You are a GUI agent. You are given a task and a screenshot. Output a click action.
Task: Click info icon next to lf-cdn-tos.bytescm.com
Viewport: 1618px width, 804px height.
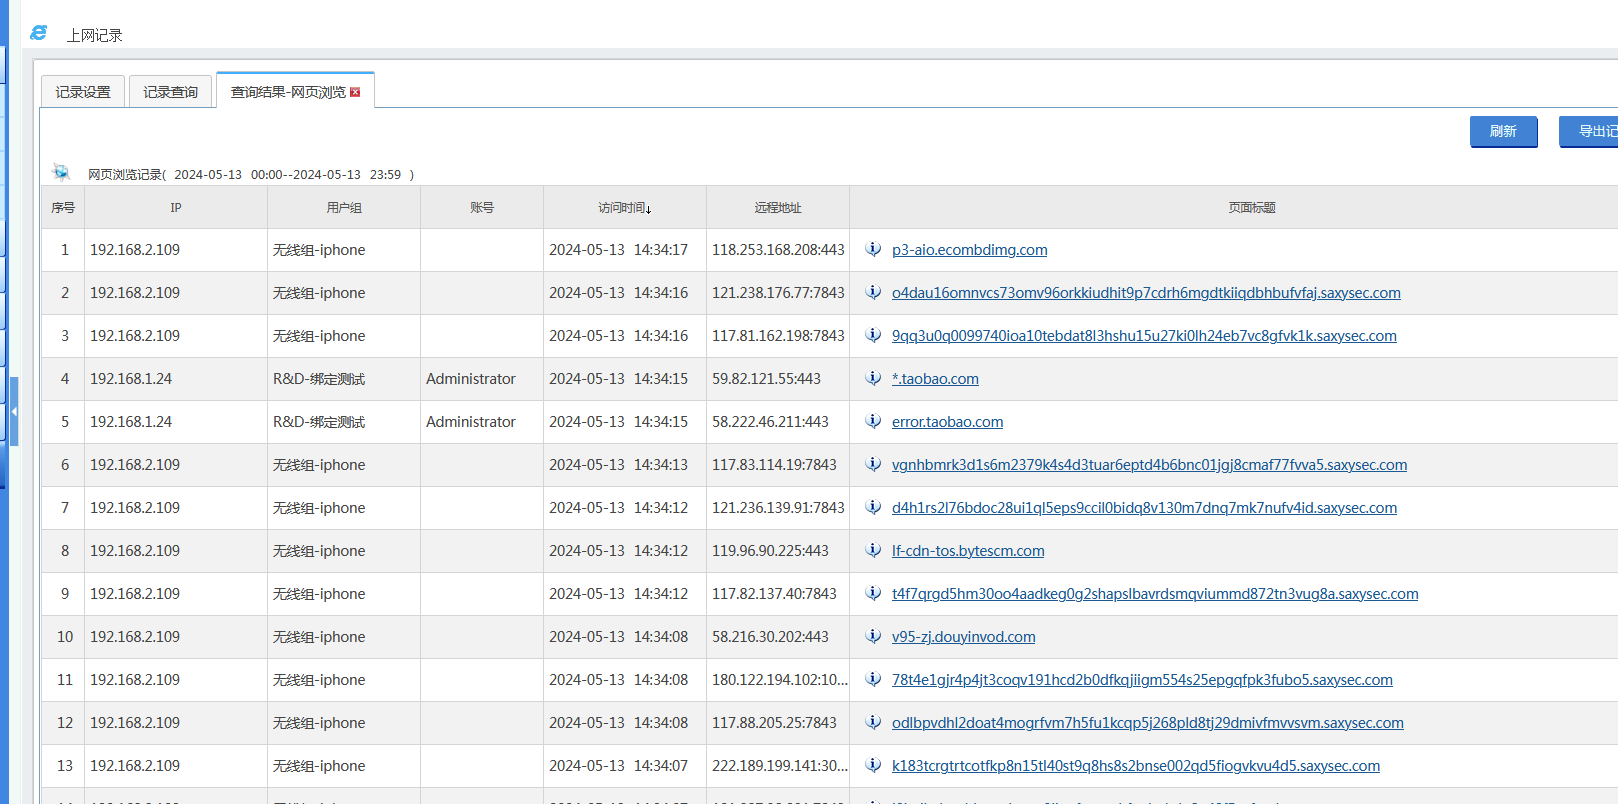click(x=873, y=551)
